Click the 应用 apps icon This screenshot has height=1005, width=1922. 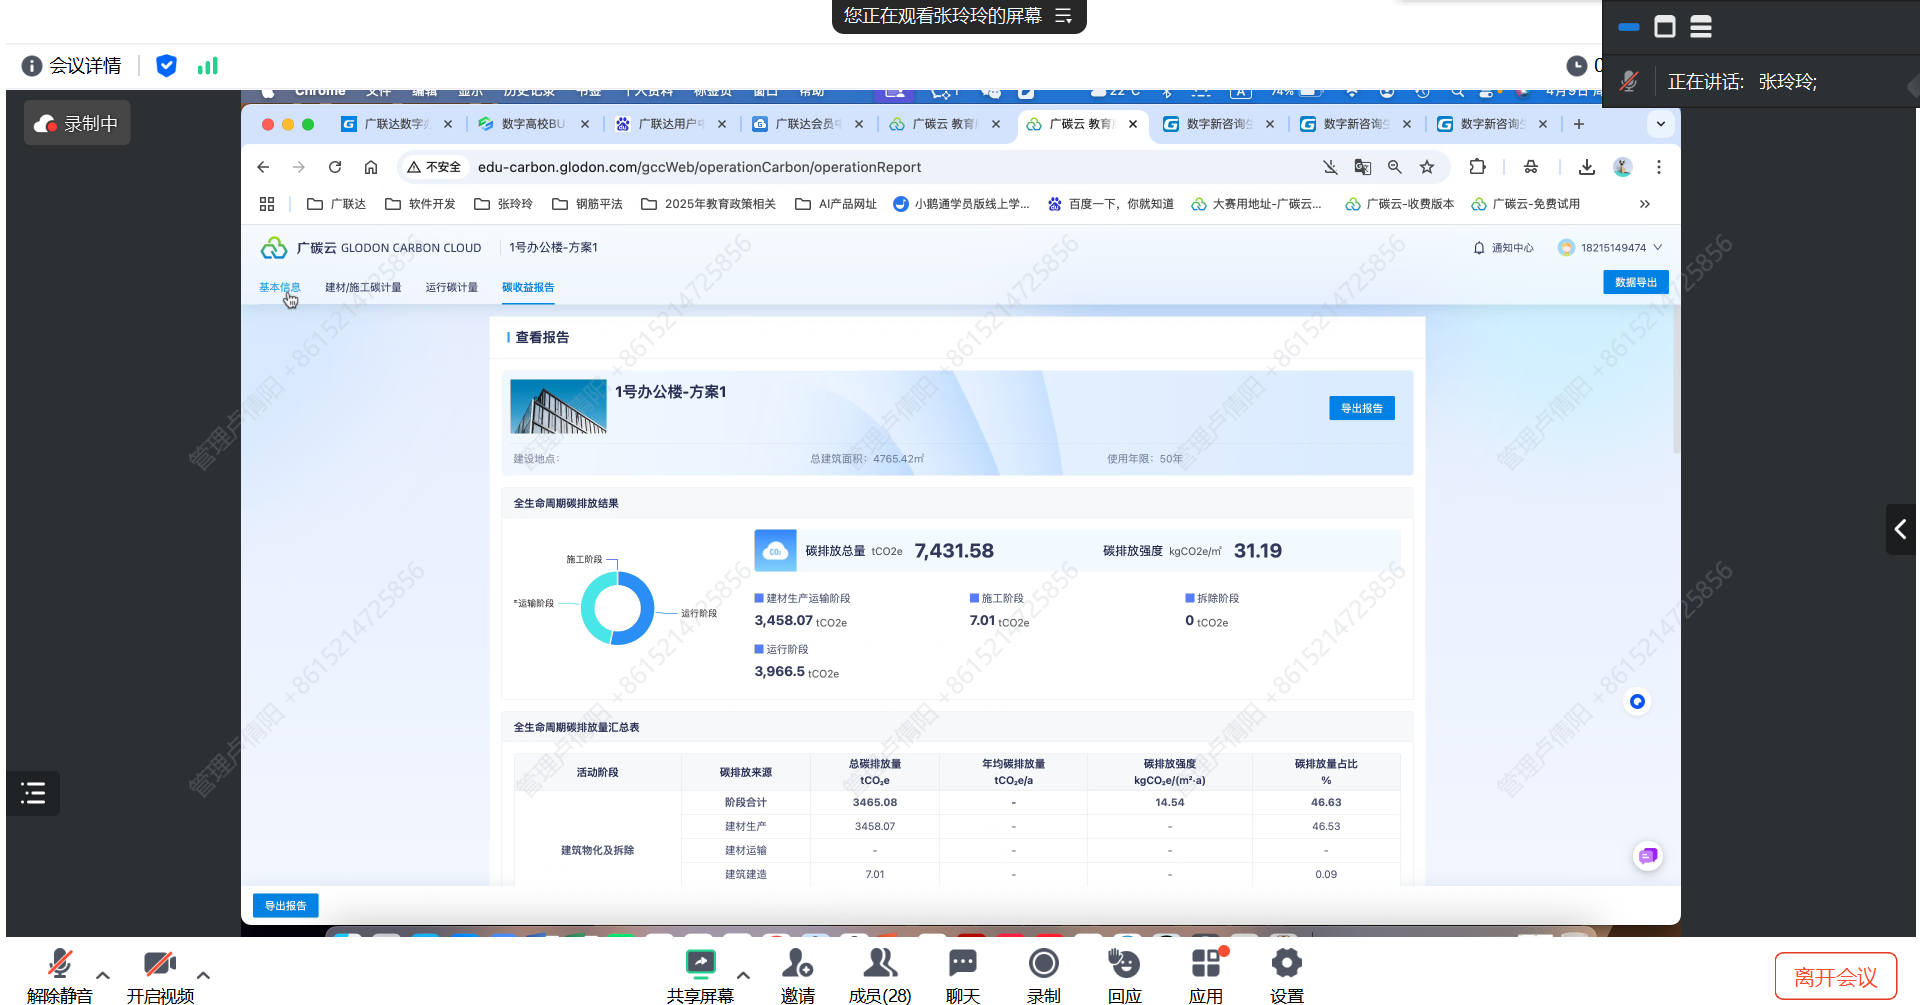point(1206,964)
